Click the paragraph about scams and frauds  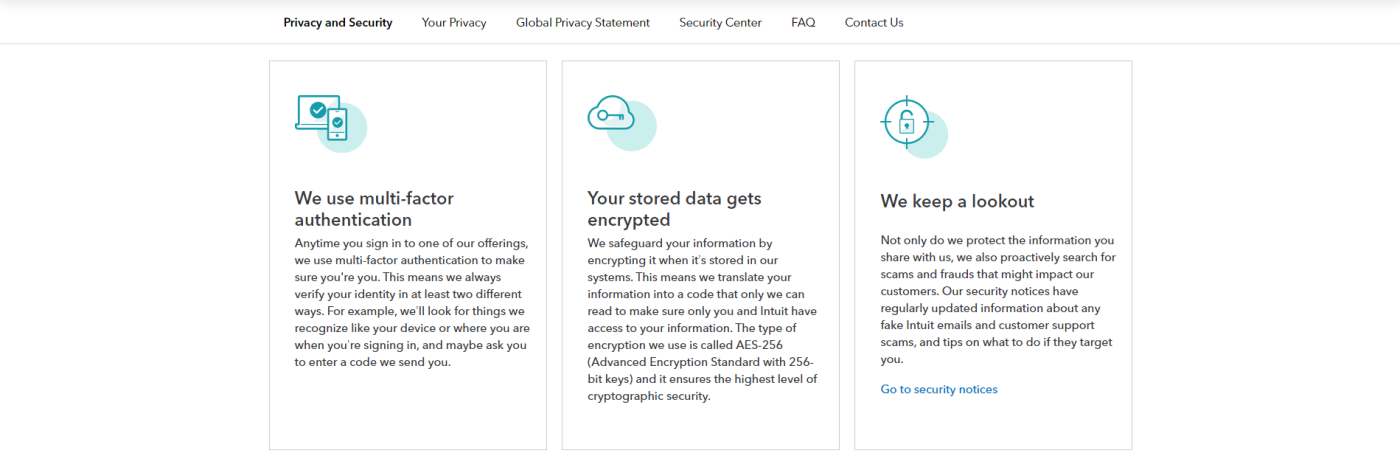(998, 300)
